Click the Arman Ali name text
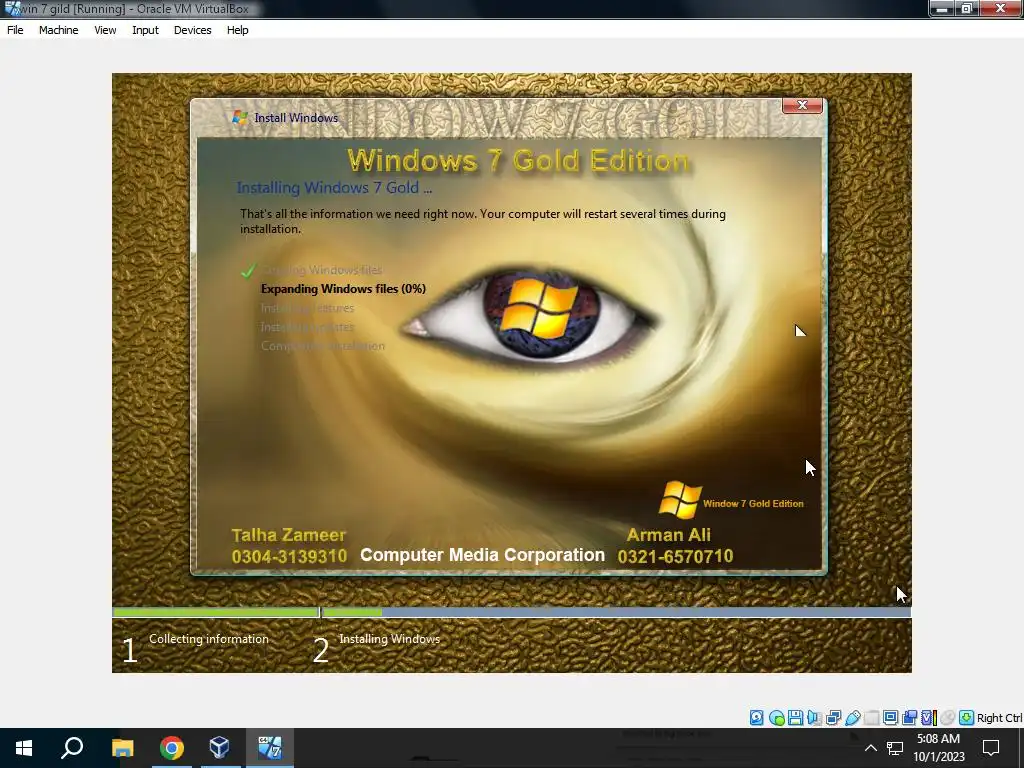This screenshot has width=1024, height=768. tap(669, 535)
